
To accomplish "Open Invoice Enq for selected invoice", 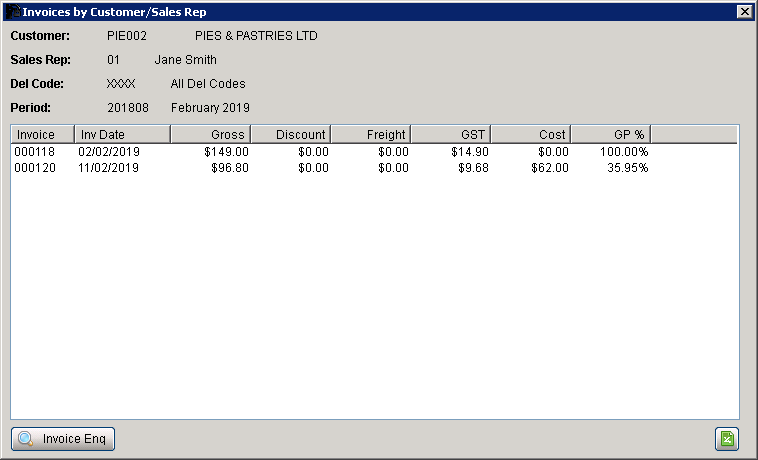I will pos(63,439).
